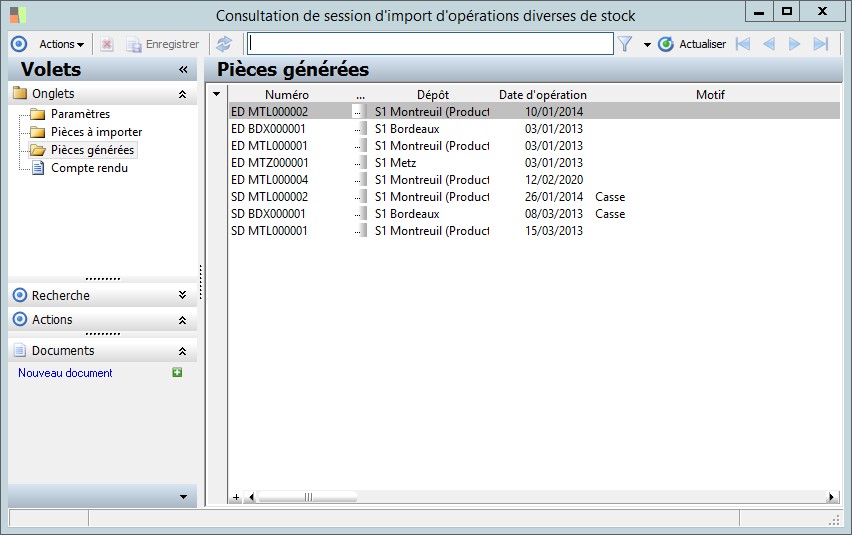Go to the last record
Image resolution: width=852 pixels, height=535 pixels.
[x=820, y=44]
